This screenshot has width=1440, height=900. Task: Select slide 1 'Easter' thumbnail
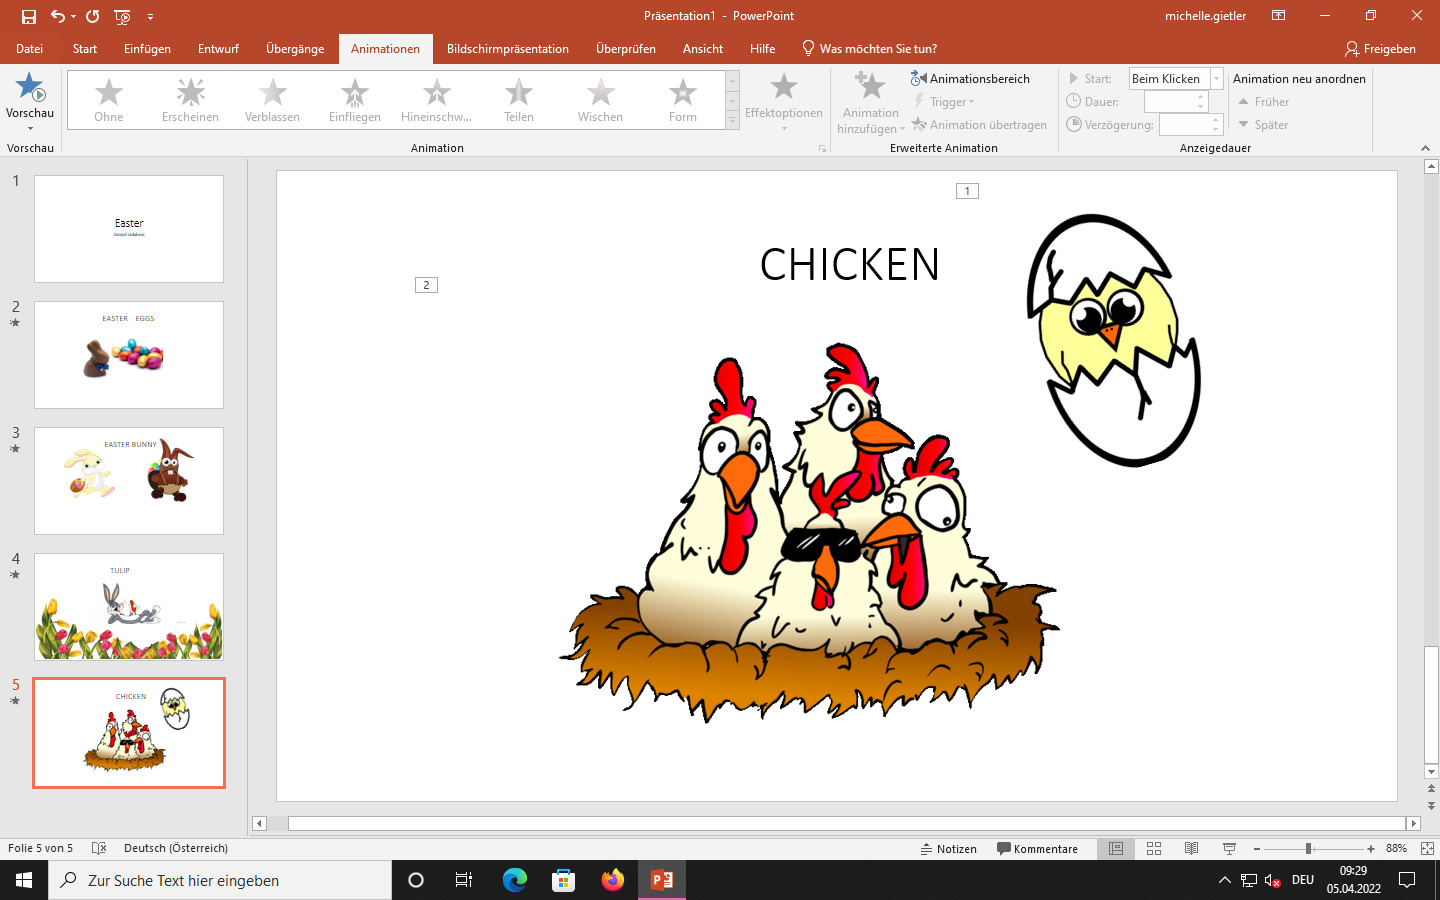(x=129, y=229)
